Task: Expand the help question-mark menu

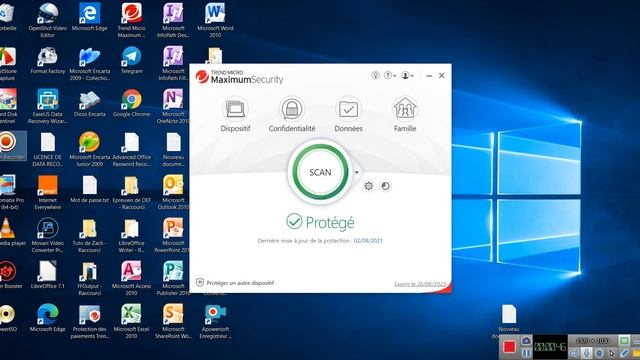Action: 390,76
